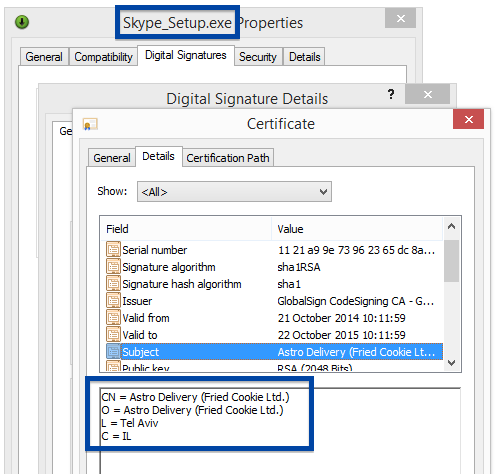The image size is (502, 474).
Task: Select the Issuer row
Action: tap(274, 301)
